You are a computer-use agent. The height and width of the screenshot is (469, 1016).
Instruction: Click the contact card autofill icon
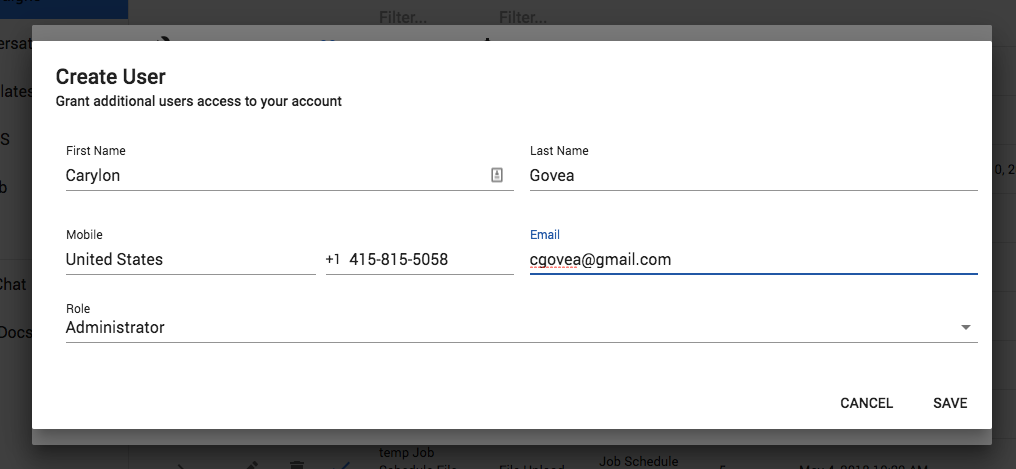pyautogui.click(x=497, y=175)
